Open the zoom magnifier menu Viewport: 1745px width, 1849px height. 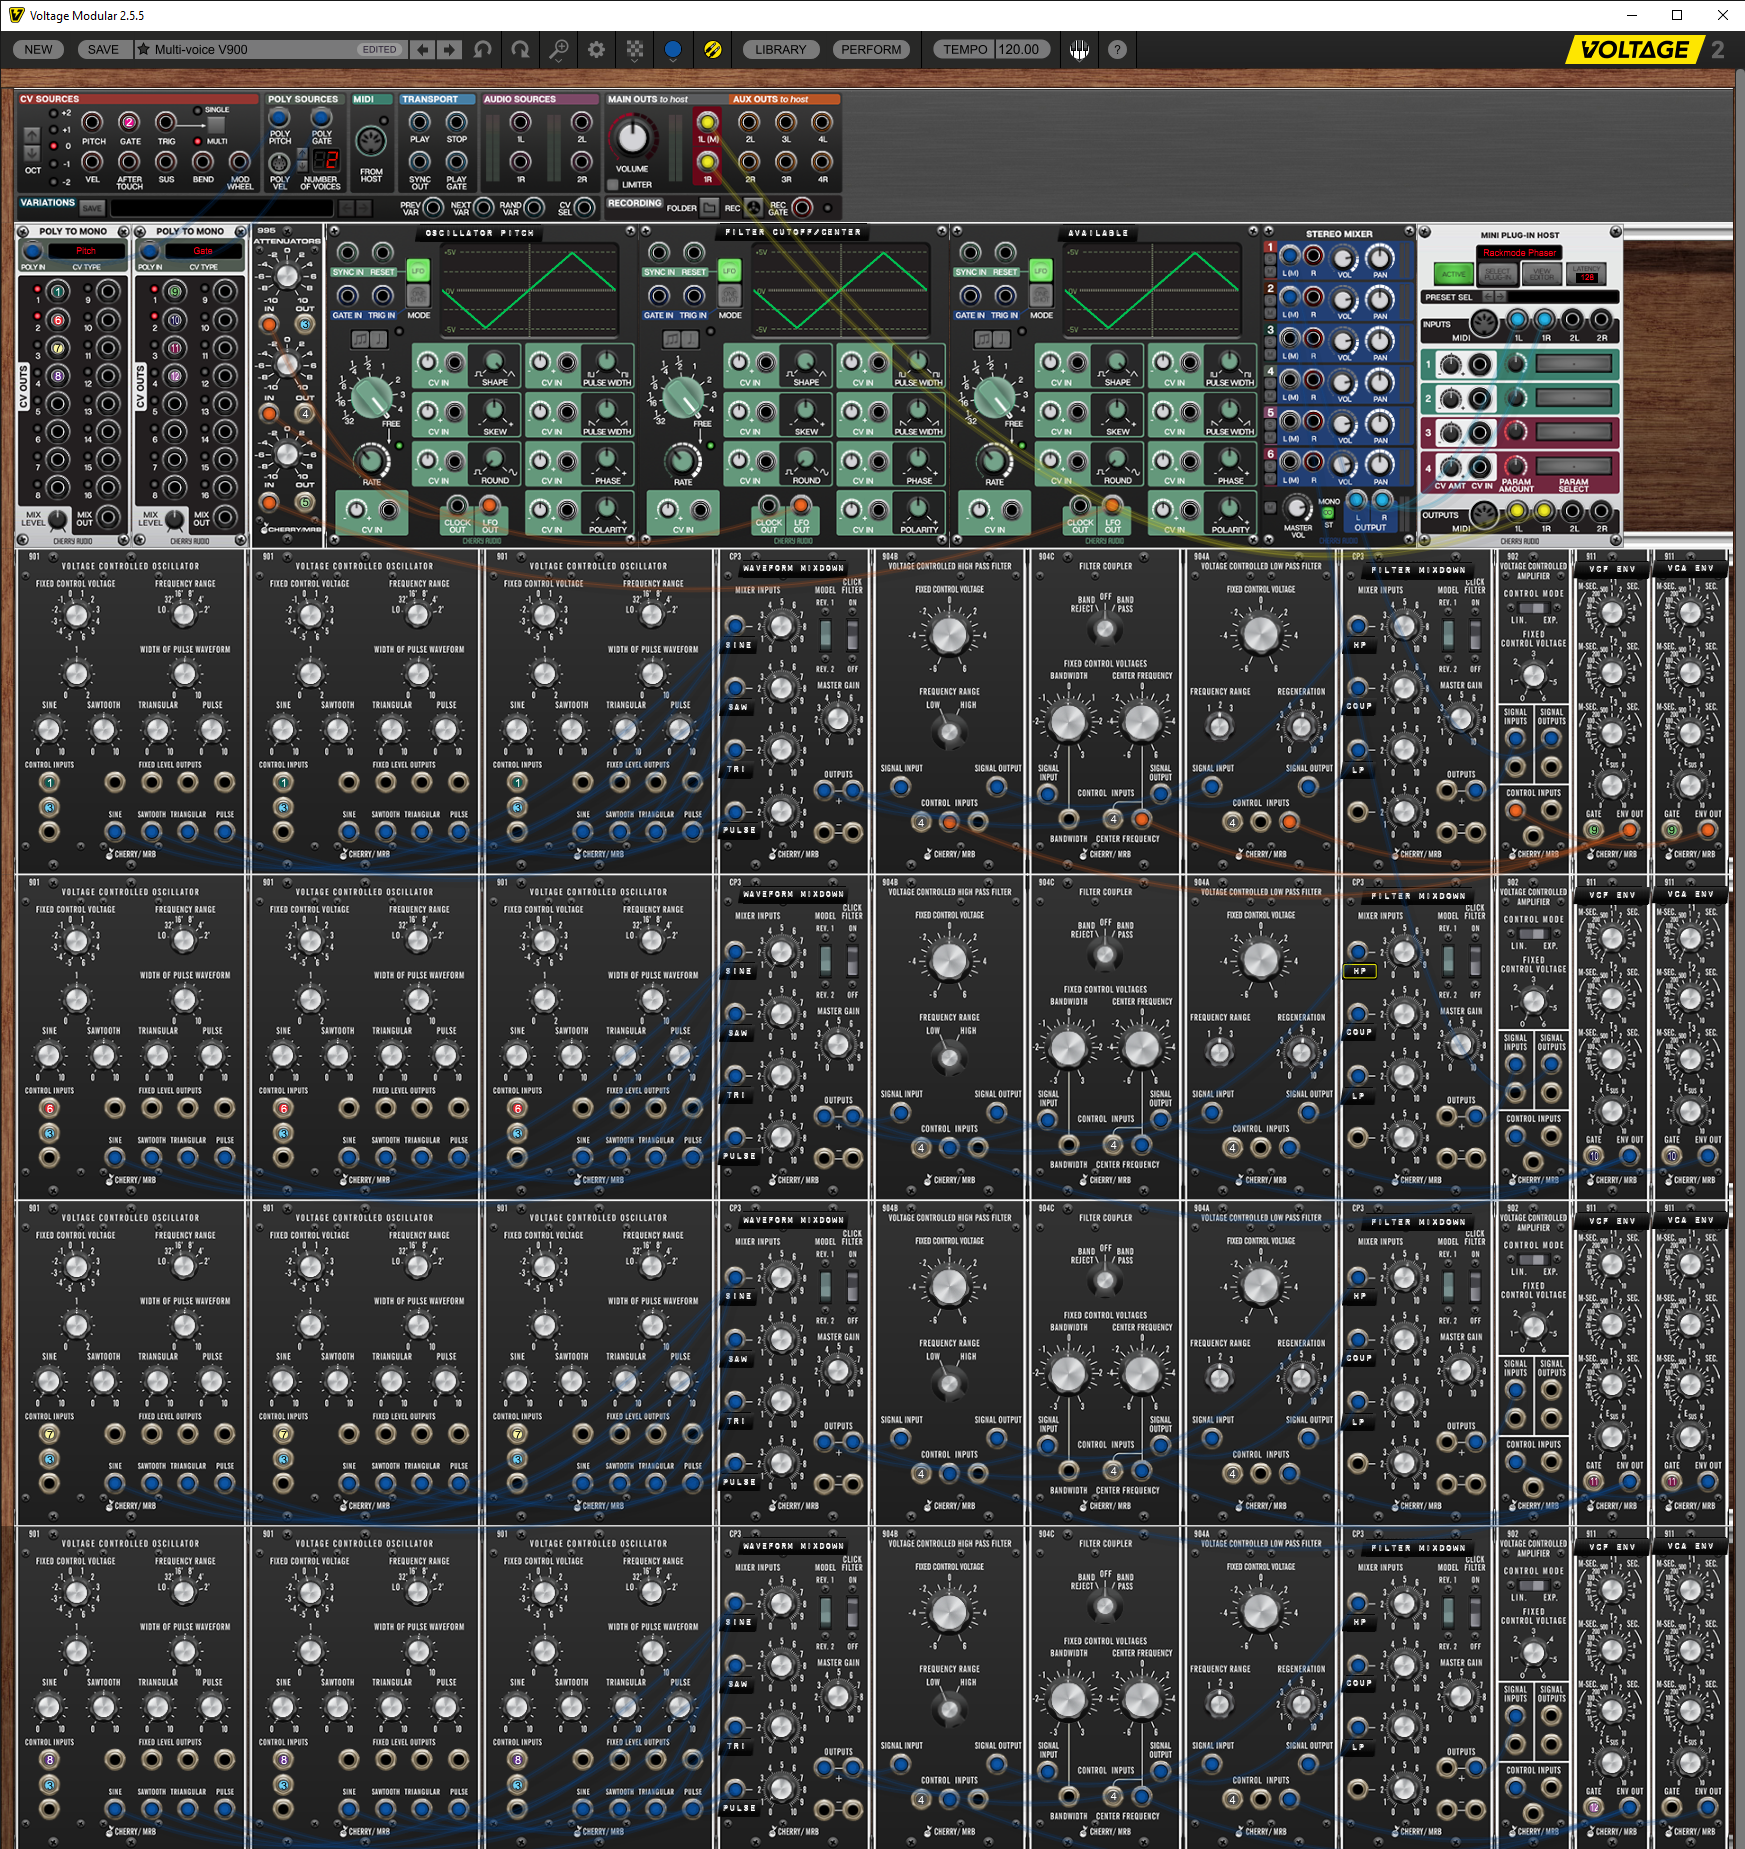tap(558, 49)
